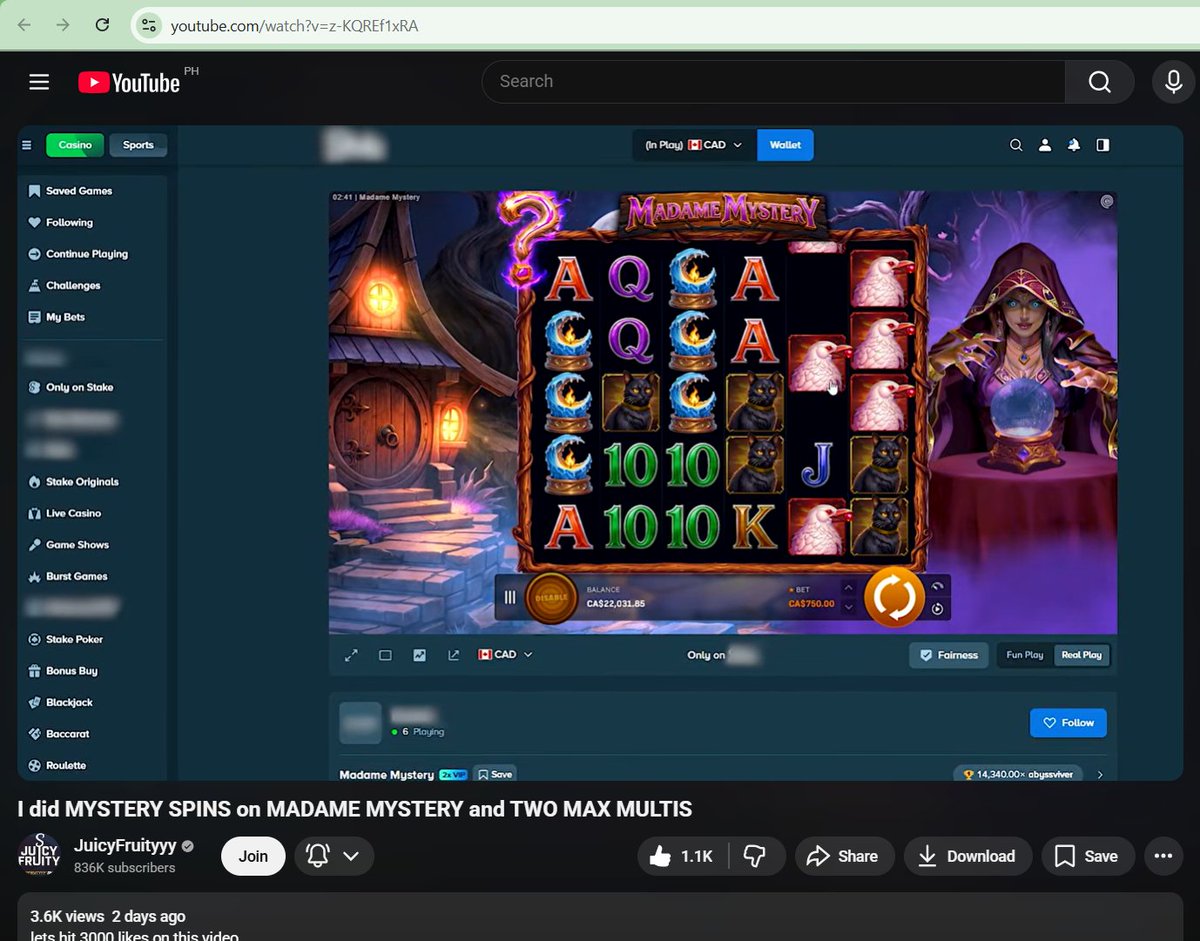
Task: Open the blue Wallet button
Action: tap(785, 145)
